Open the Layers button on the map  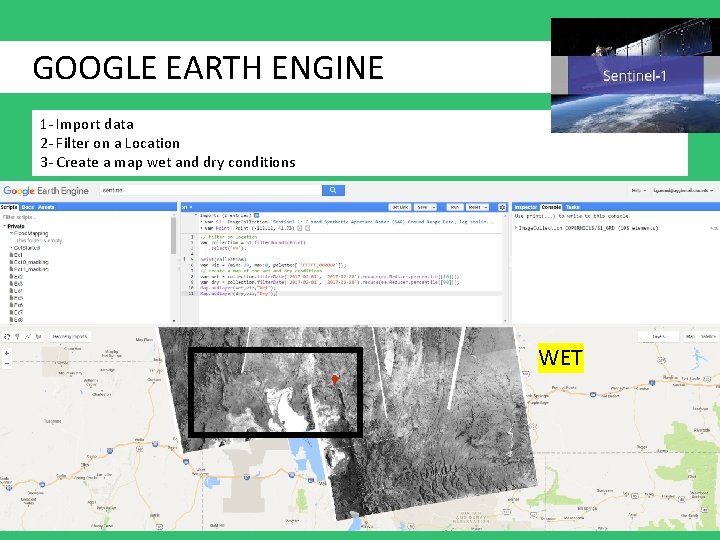658,337
